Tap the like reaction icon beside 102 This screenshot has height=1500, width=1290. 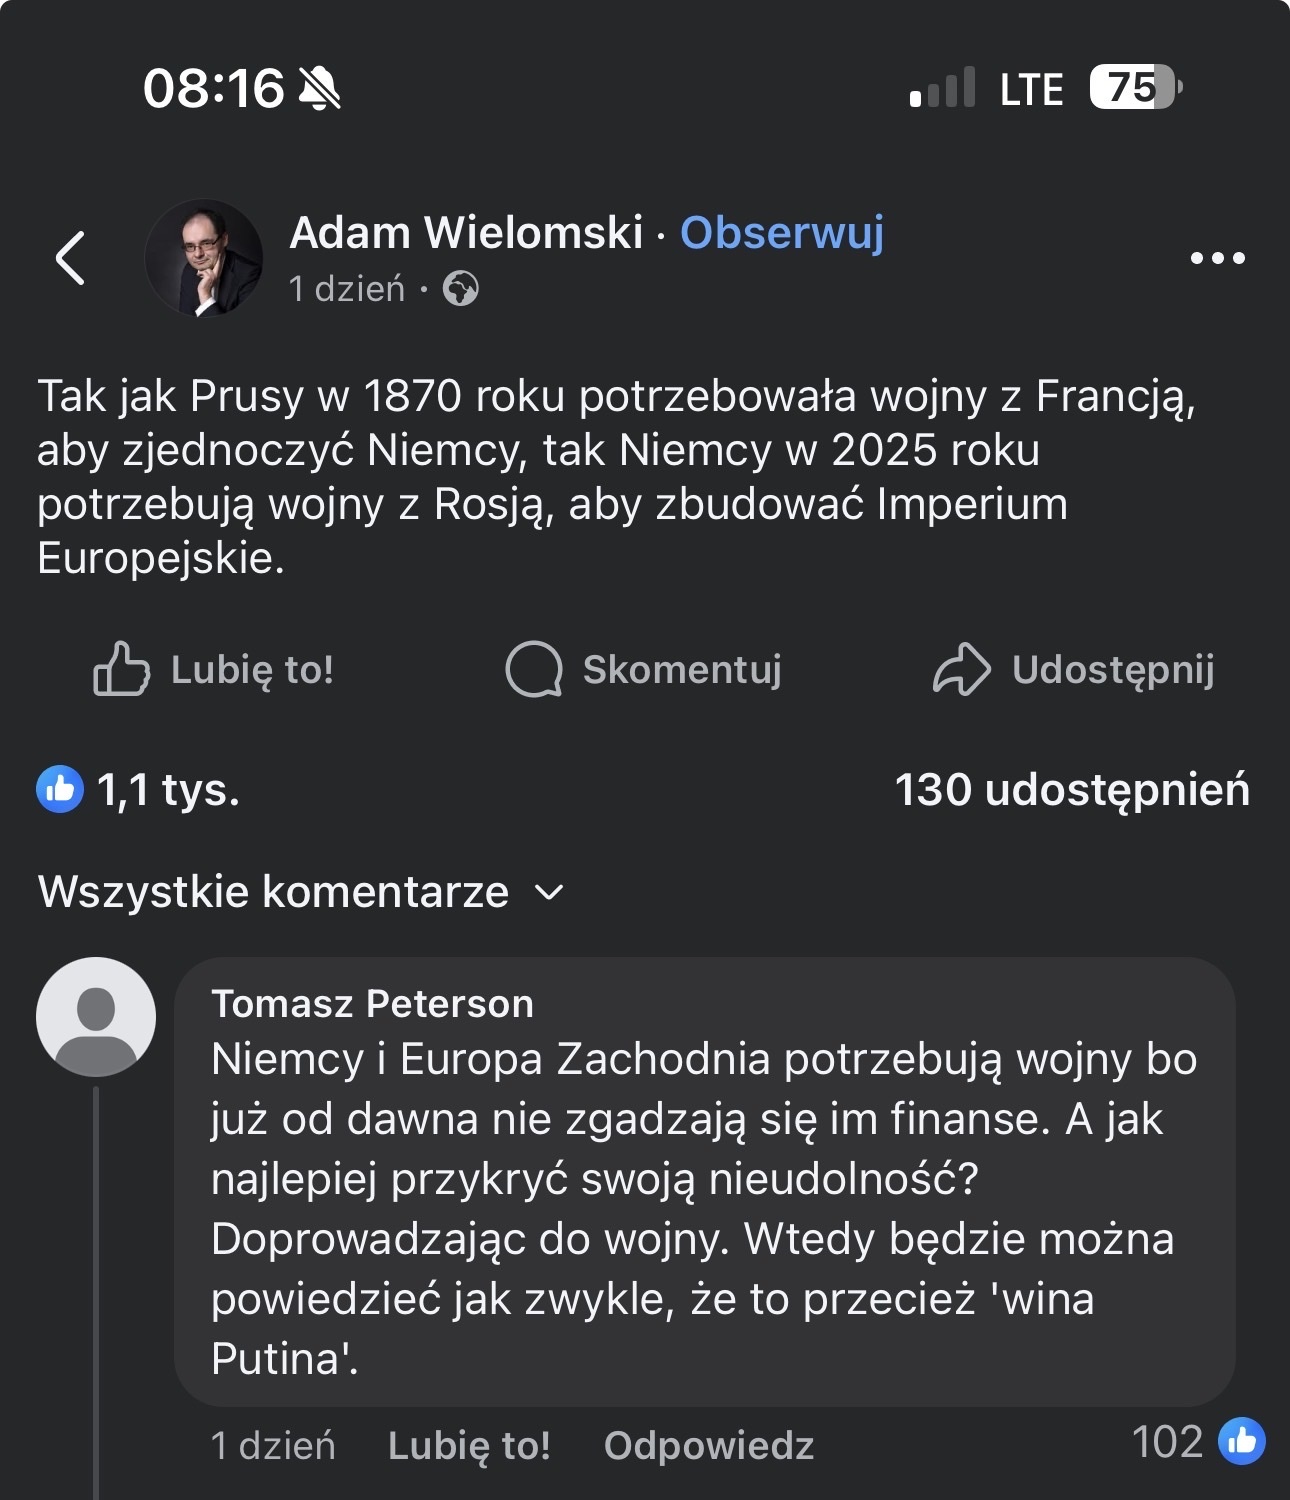pos(1241,1441)
